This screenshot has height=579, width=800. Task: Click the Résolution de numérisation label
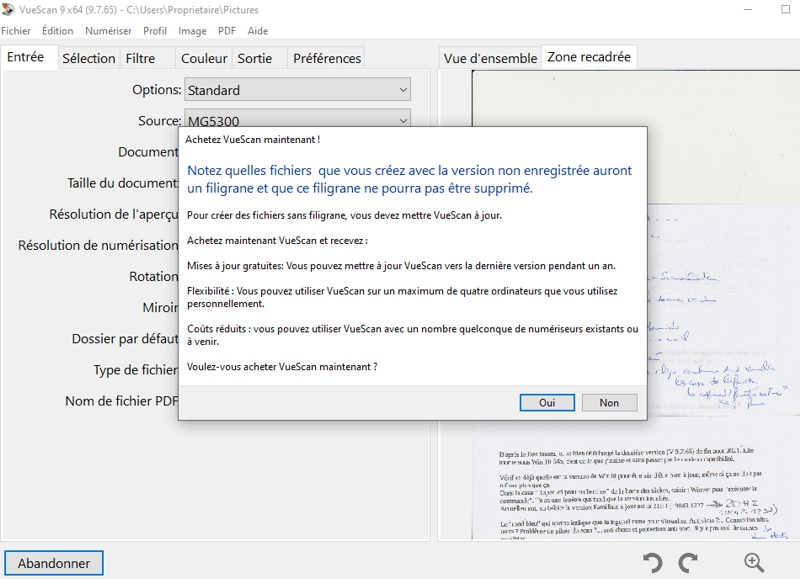(x=98, y=245)
